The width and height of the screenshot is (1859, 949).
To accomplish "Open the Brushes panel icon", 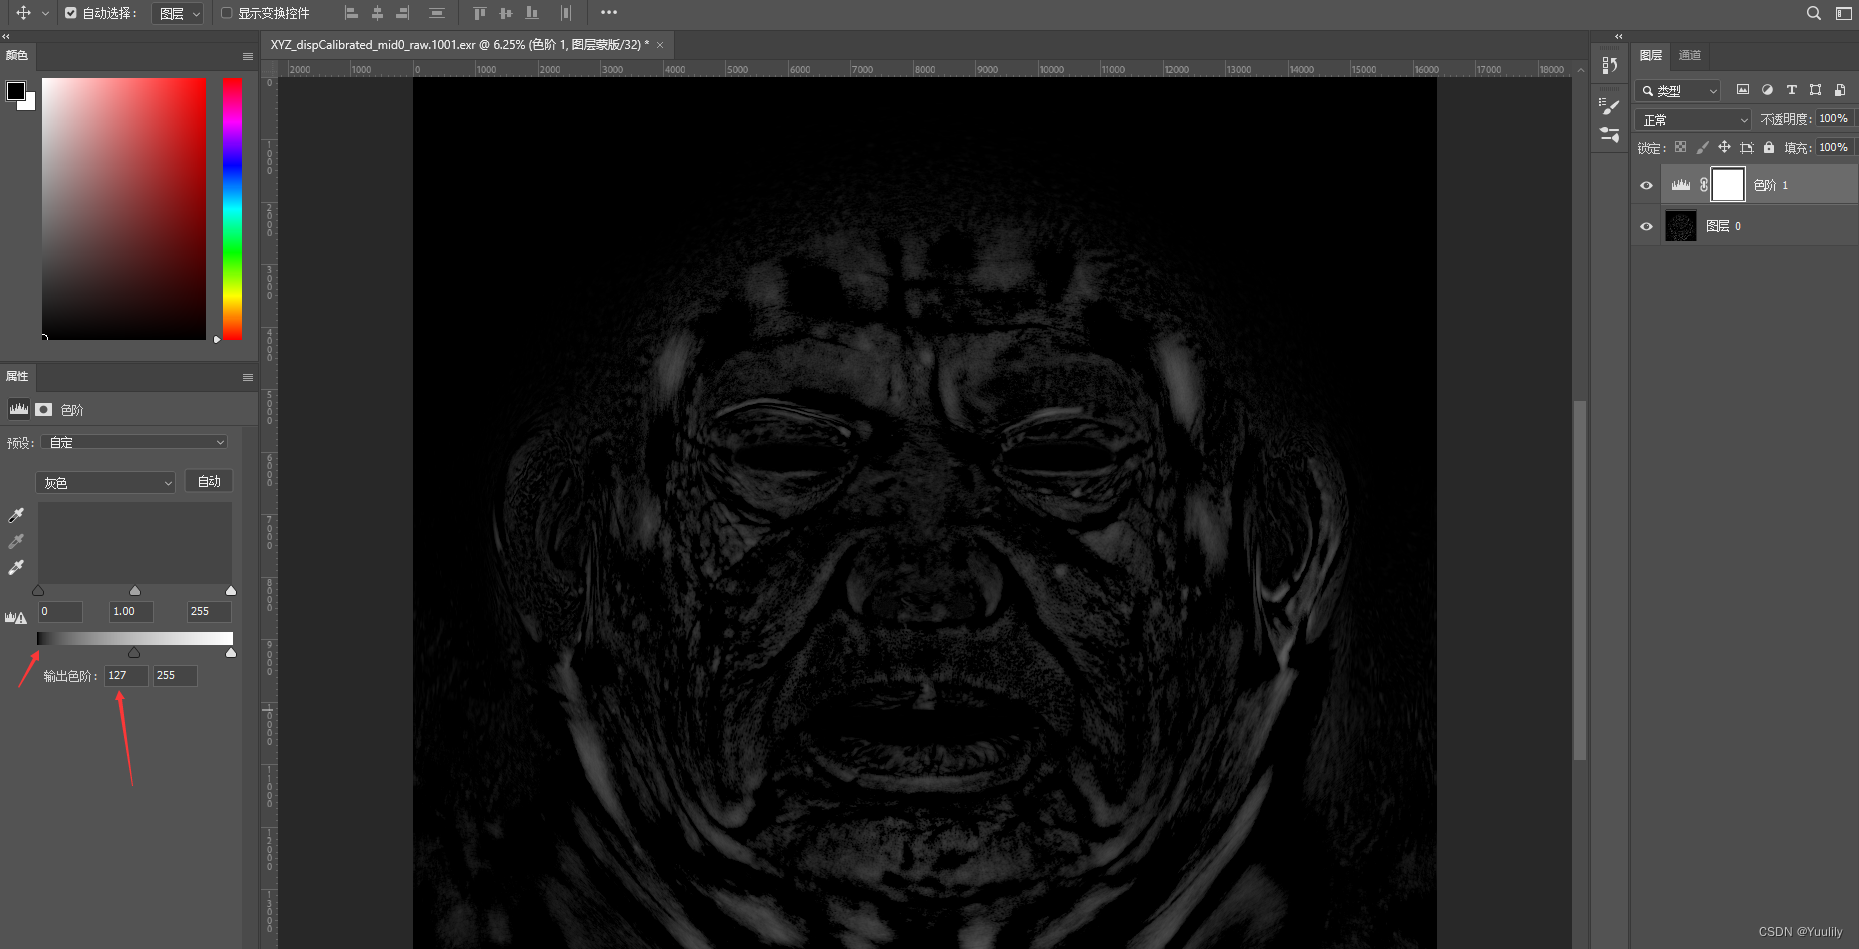I will coord(1610,134).
